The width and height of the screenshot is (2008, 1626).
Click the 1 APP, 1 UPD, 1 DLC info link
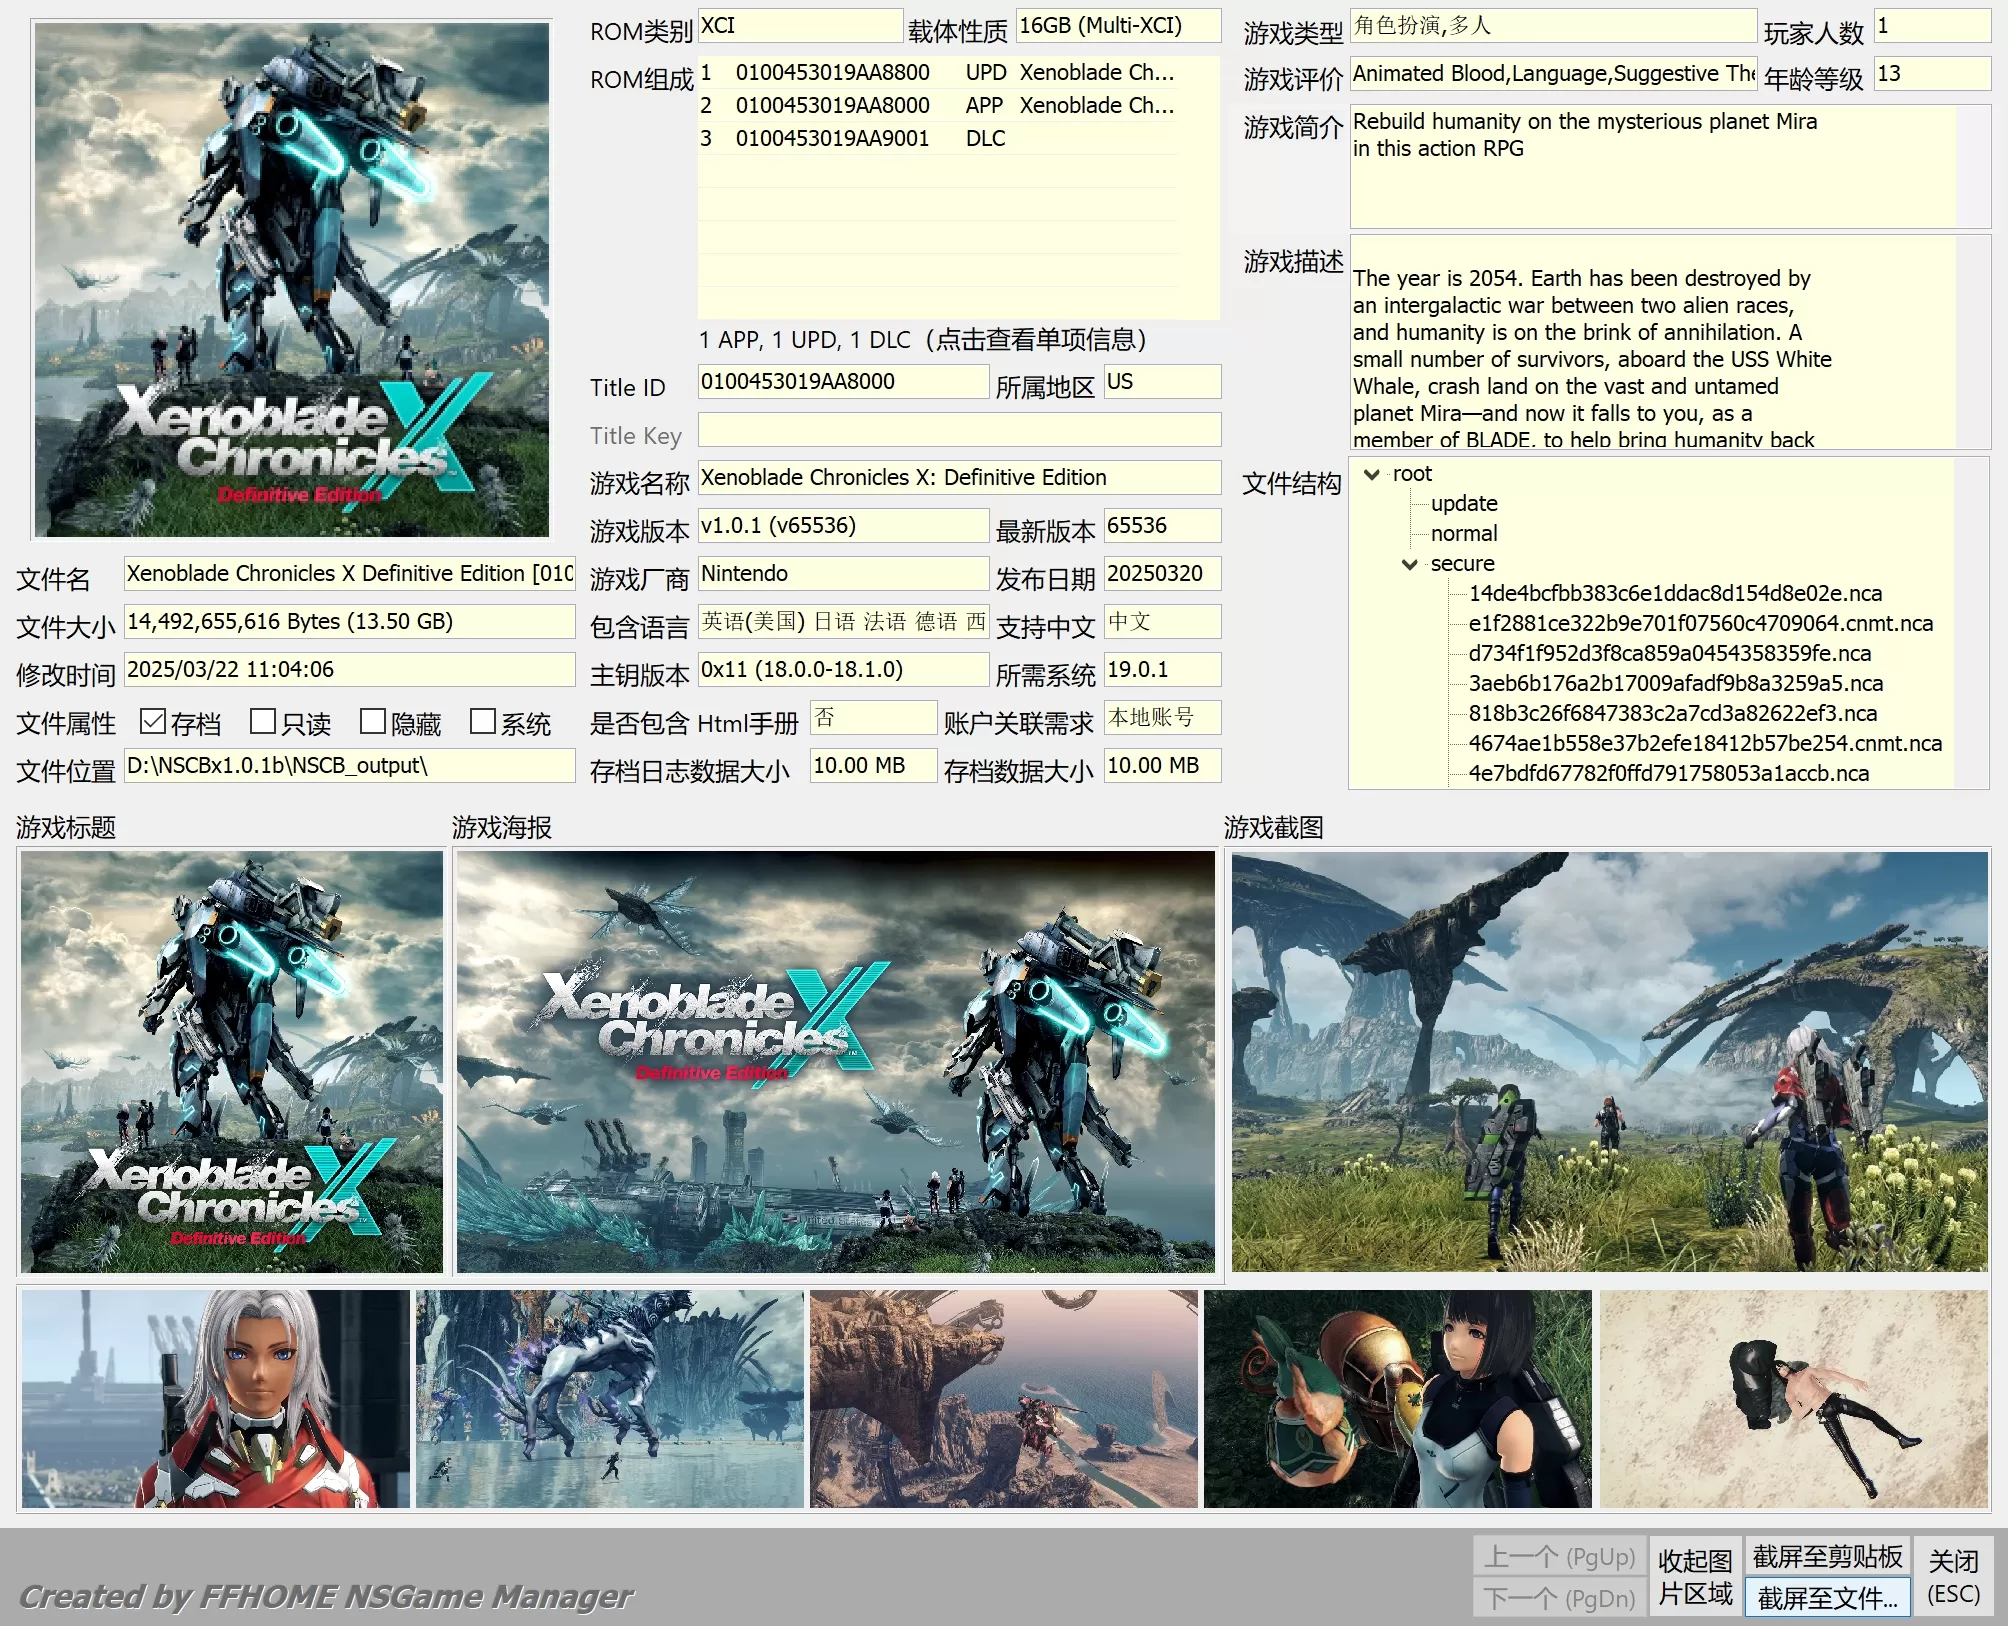922,340
